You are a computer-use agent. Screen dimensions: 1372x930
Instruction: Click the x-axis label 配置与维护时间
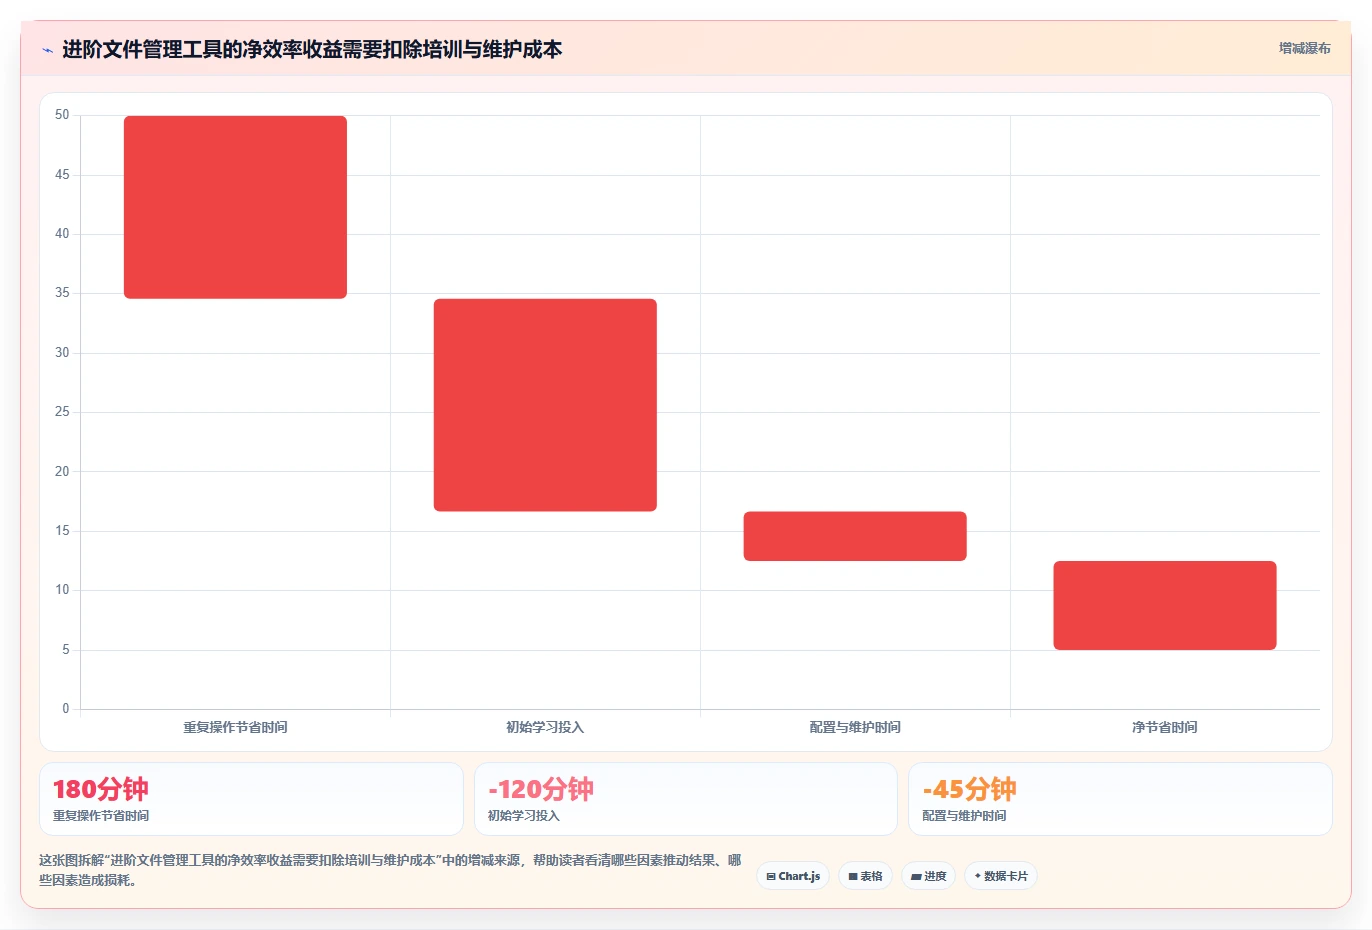tap(855, 727)
